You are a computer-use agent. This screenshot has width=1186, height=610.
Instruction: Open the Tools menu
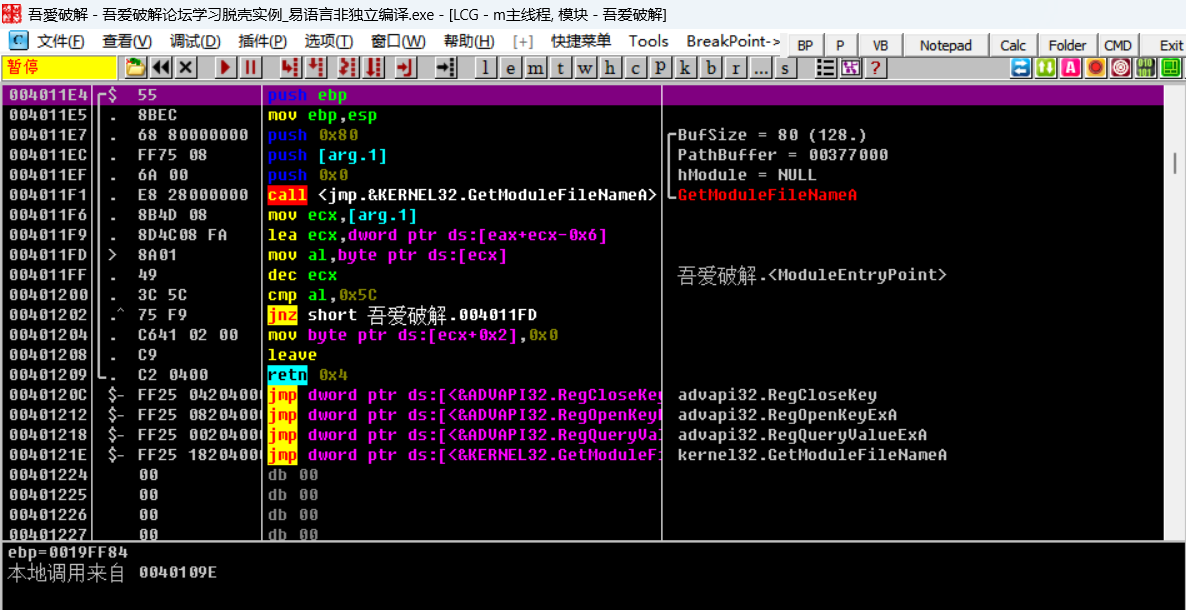(x=648, y=41)
